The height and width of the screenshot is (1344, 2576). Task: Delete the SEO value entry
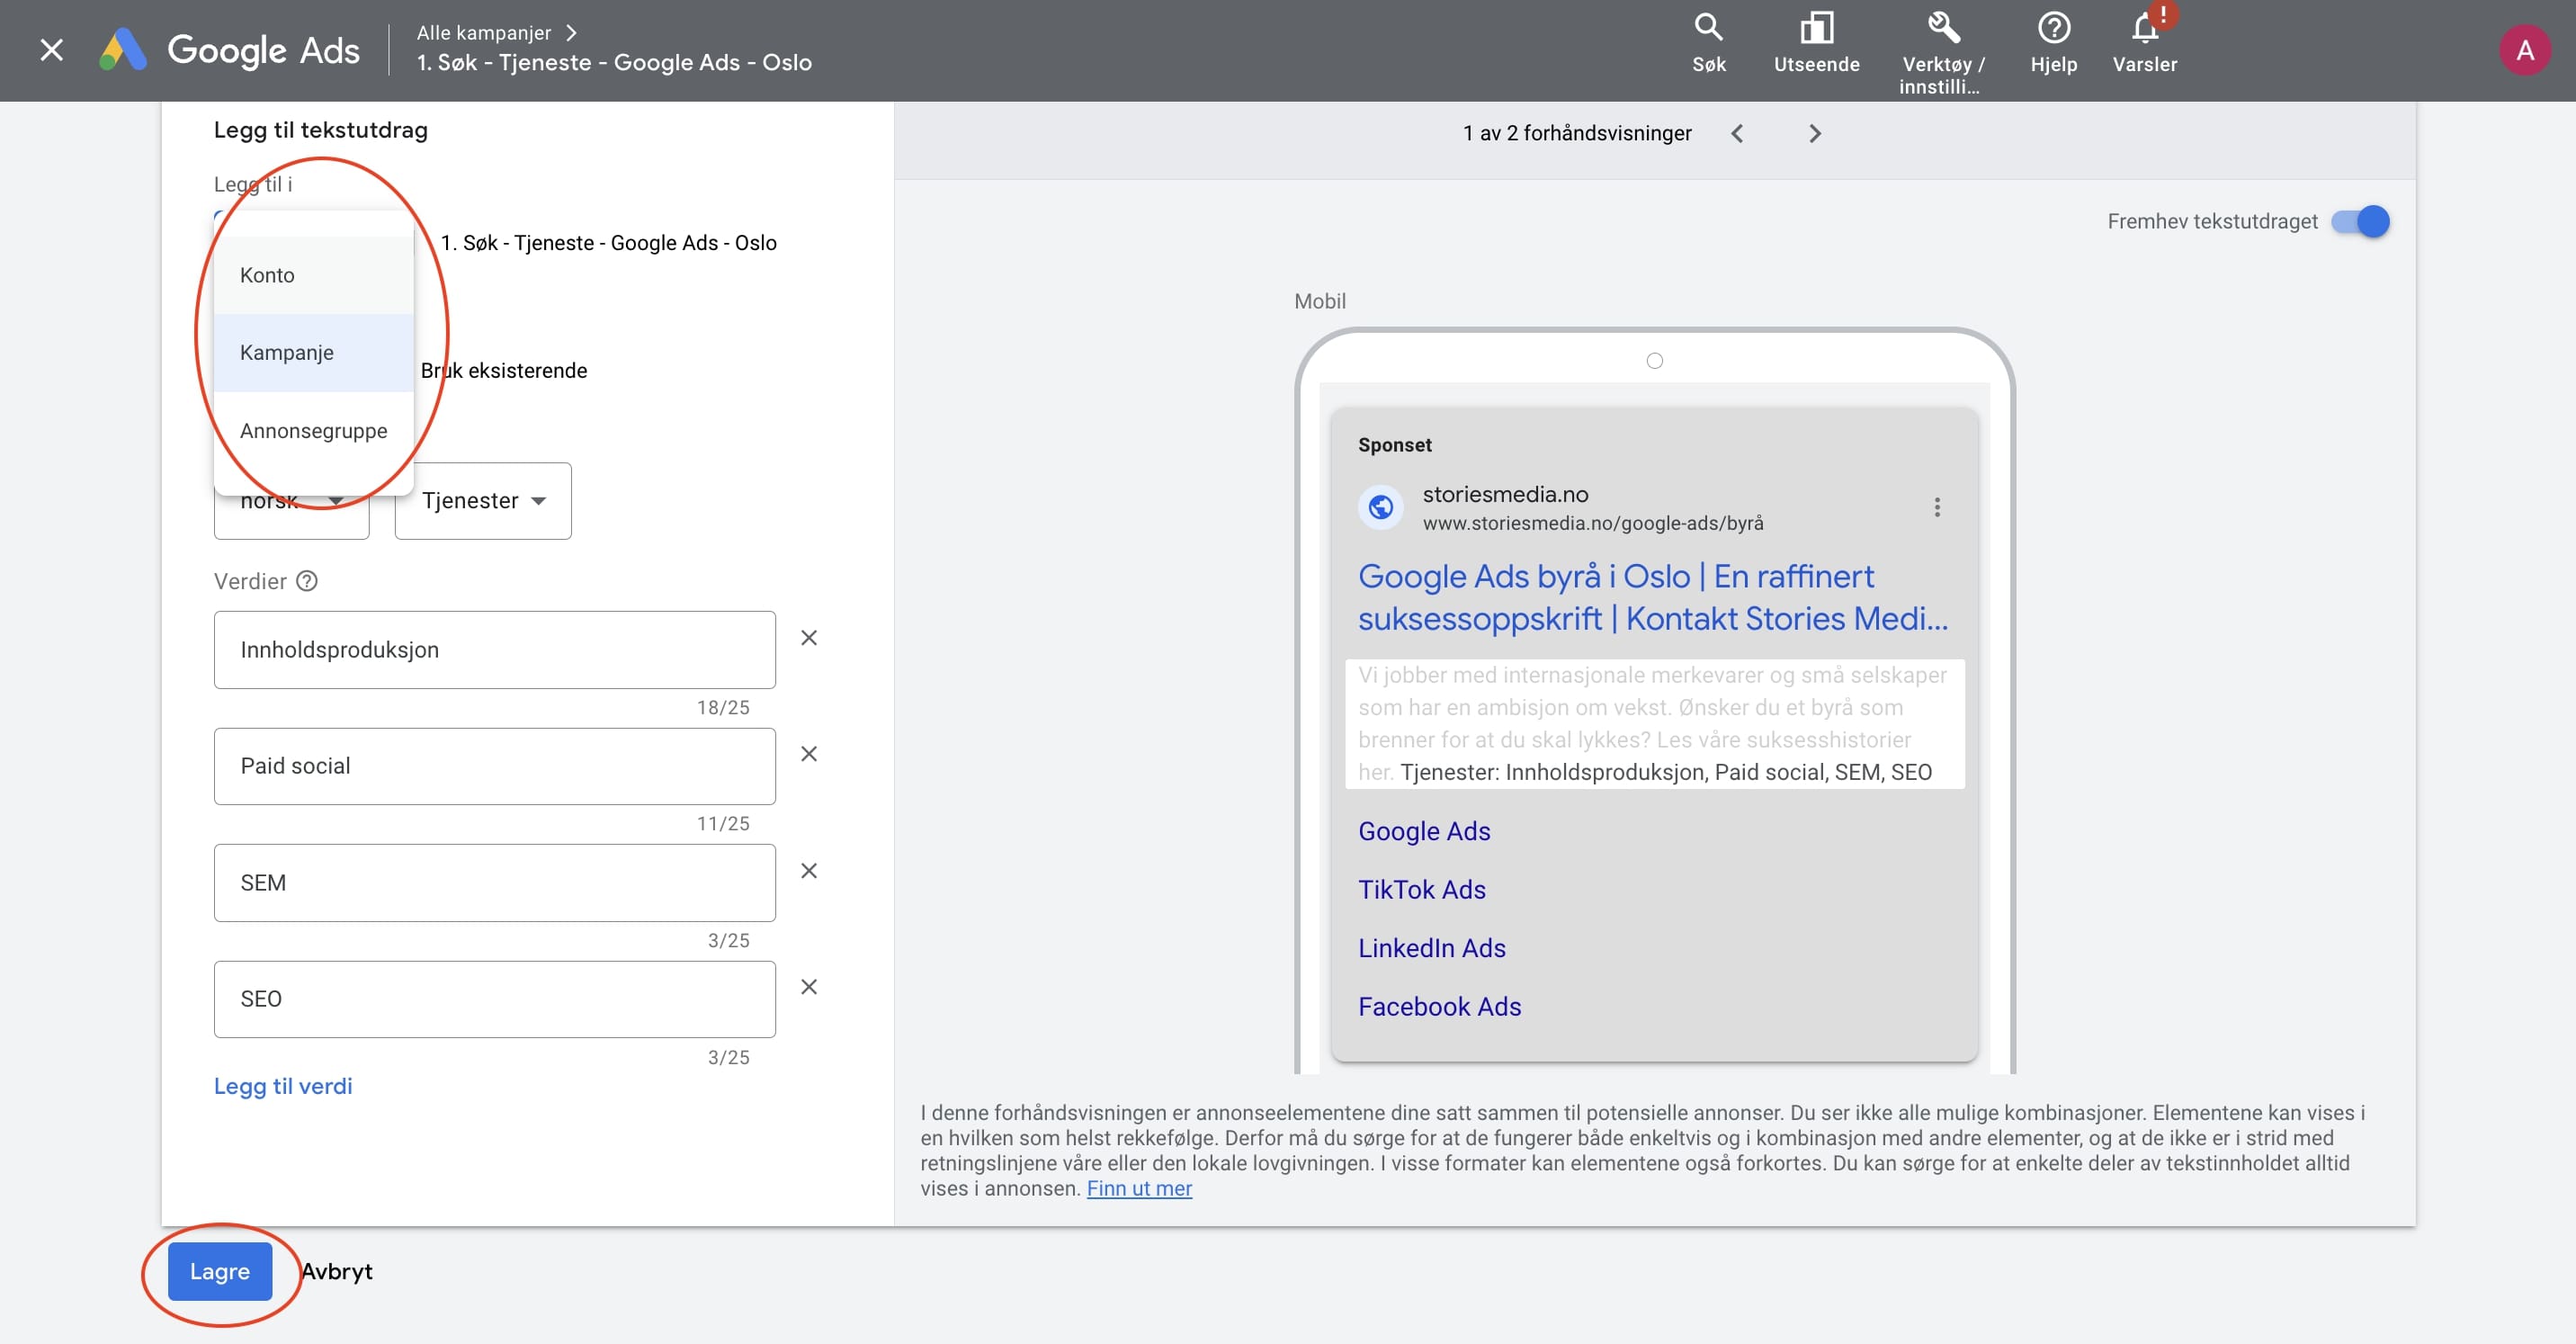pos(809,987)
